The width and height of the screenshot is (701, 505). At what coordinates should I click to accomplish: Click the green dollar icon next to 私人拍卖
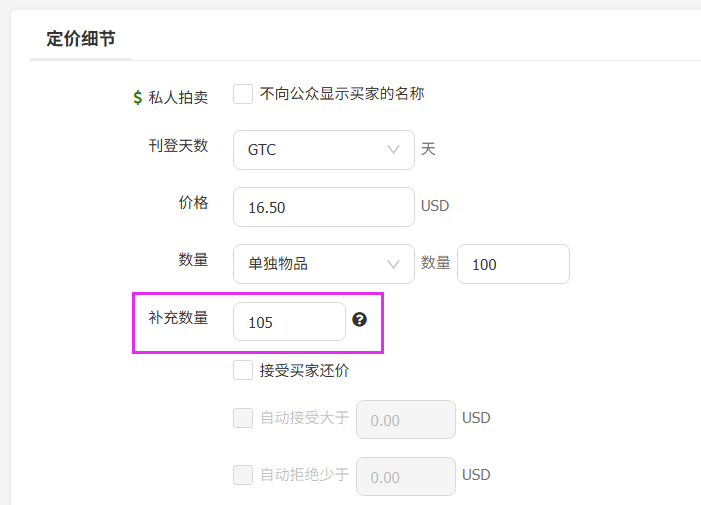[x=138, y=97]
